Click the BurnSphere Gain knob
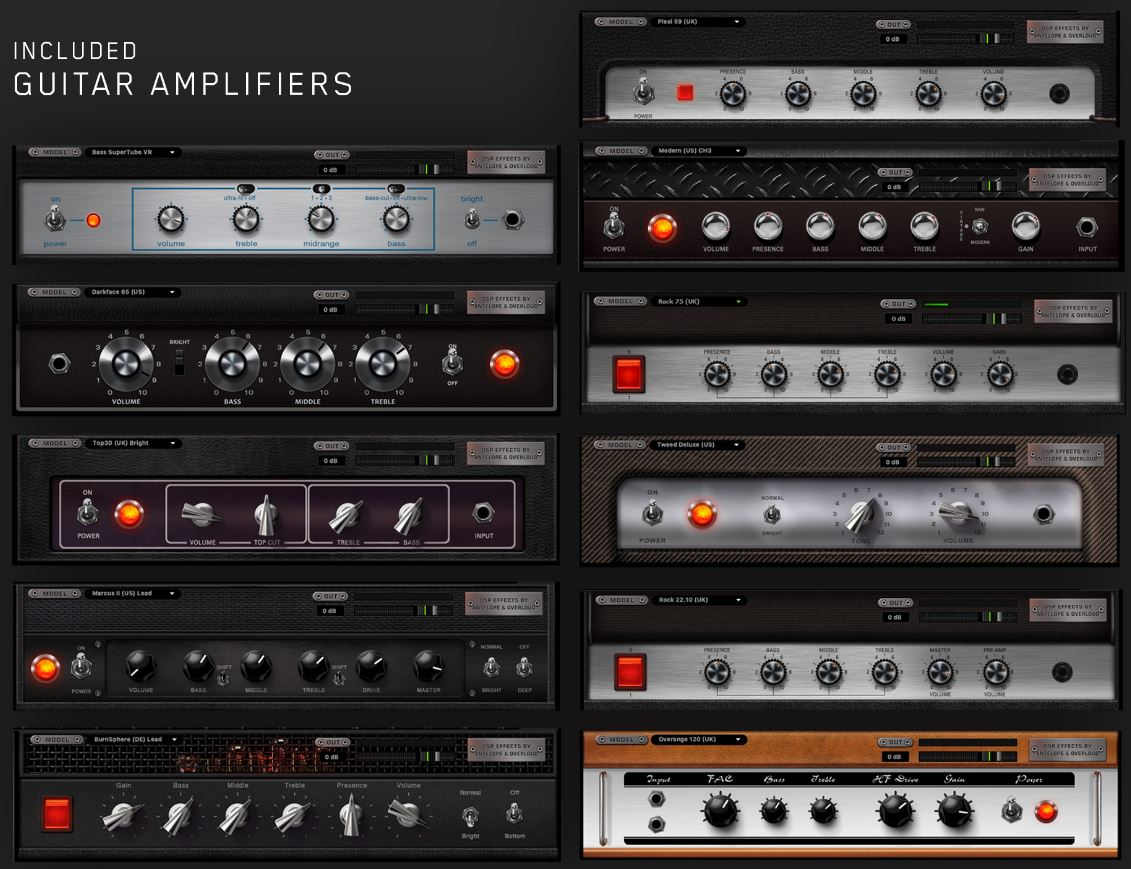The image size is (1131, 869). click(x=122, y=816)
